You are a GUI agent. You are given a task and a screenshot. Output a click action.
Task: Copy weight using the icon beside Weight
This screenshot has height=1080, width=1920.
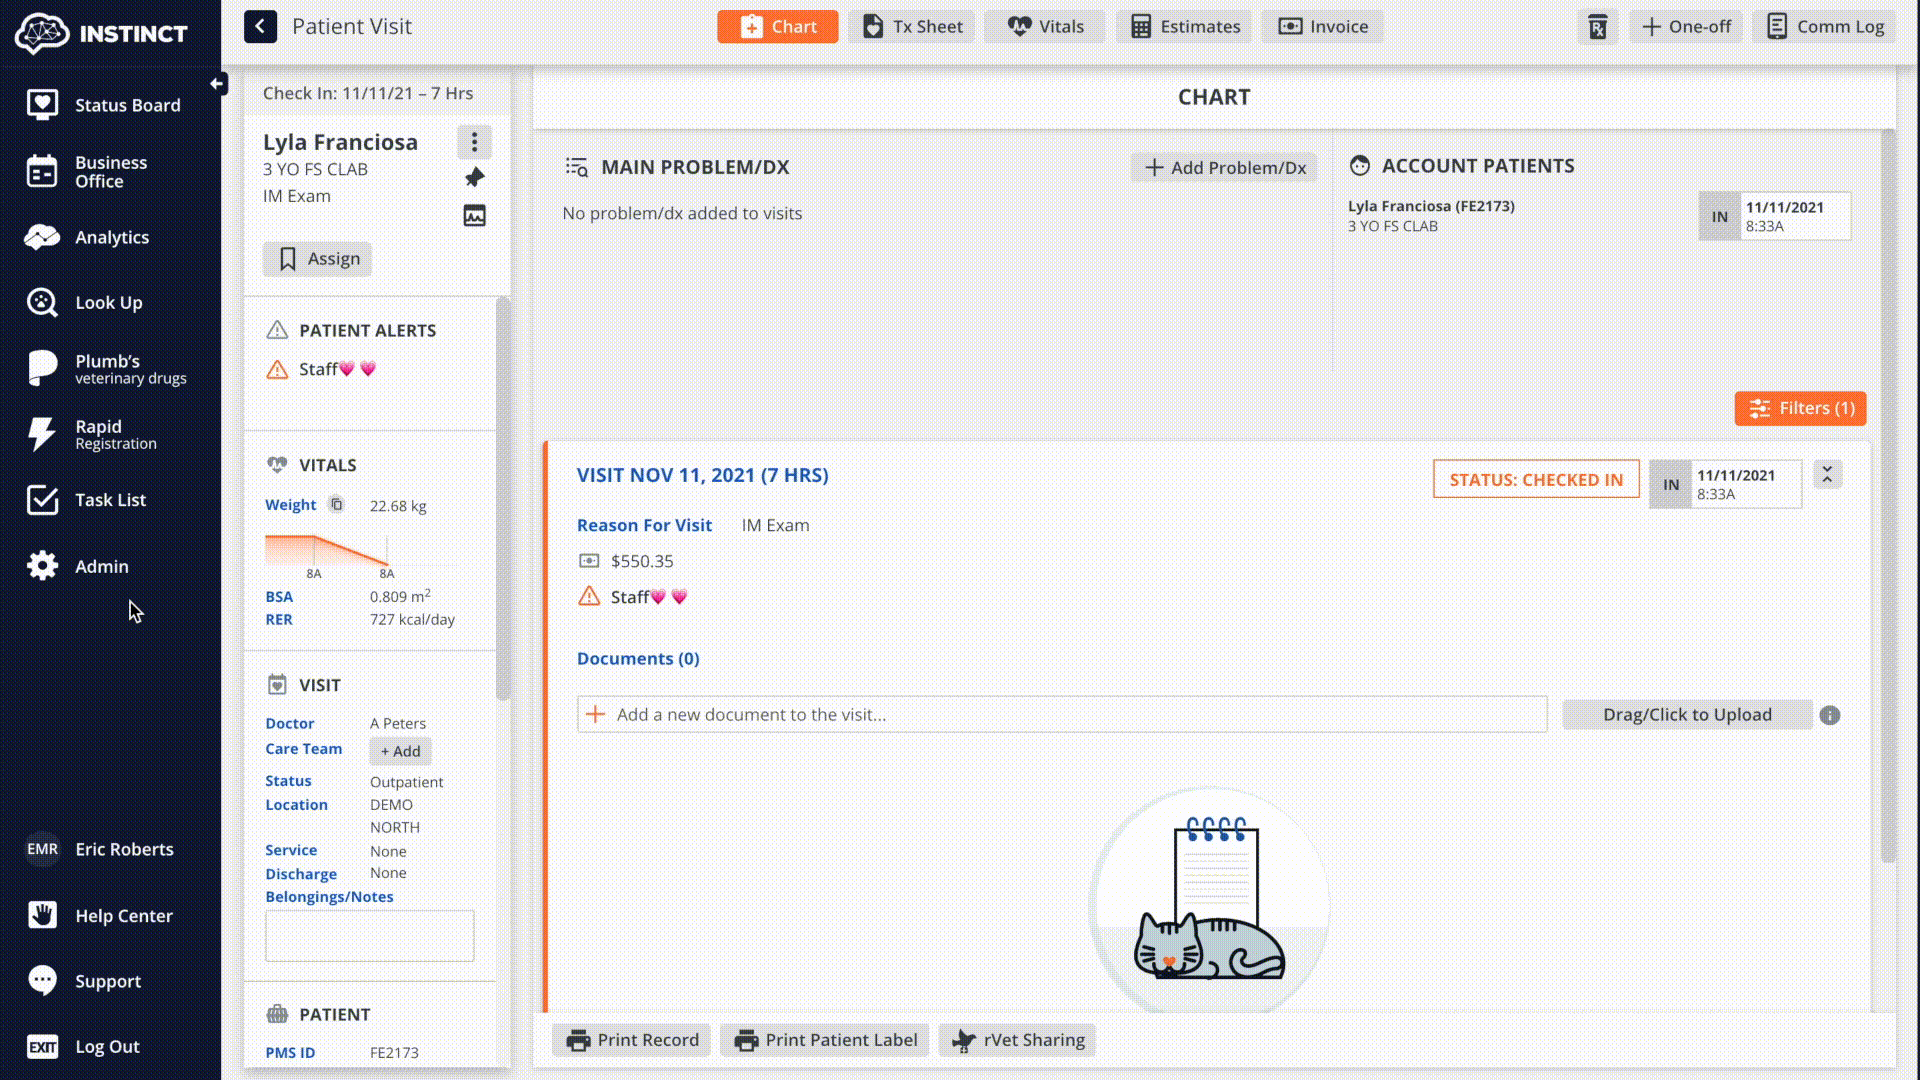pyautogui.click(x=337, y=505)
